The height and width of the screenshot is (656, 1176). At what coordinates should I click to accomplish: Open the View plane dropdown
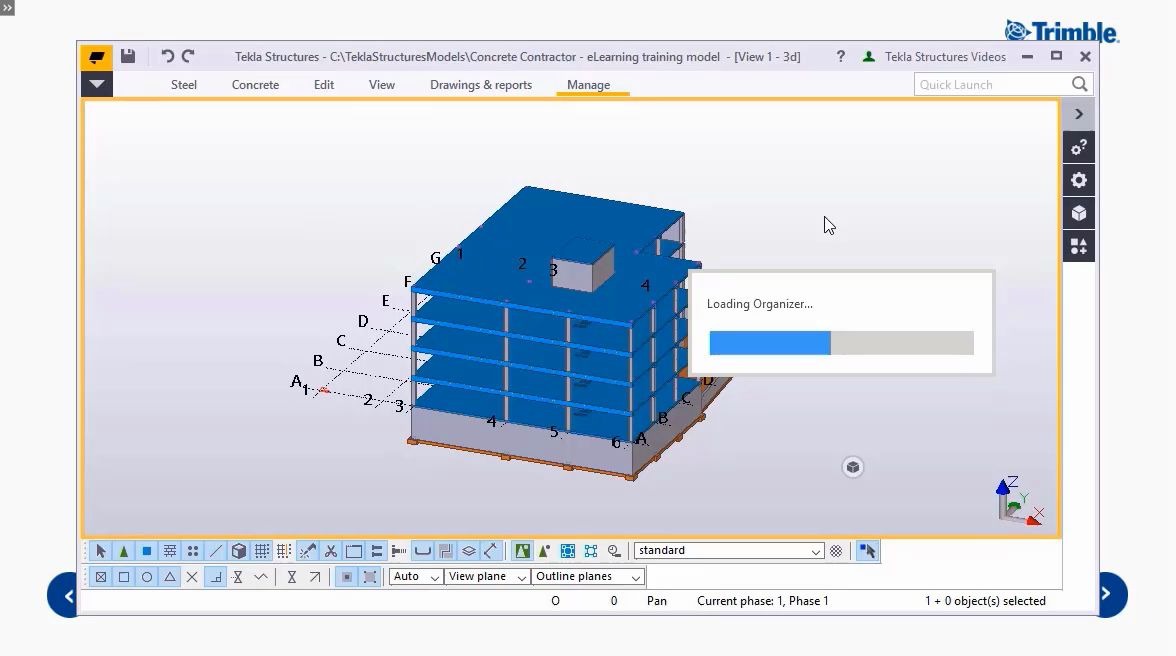coord(488,577)
